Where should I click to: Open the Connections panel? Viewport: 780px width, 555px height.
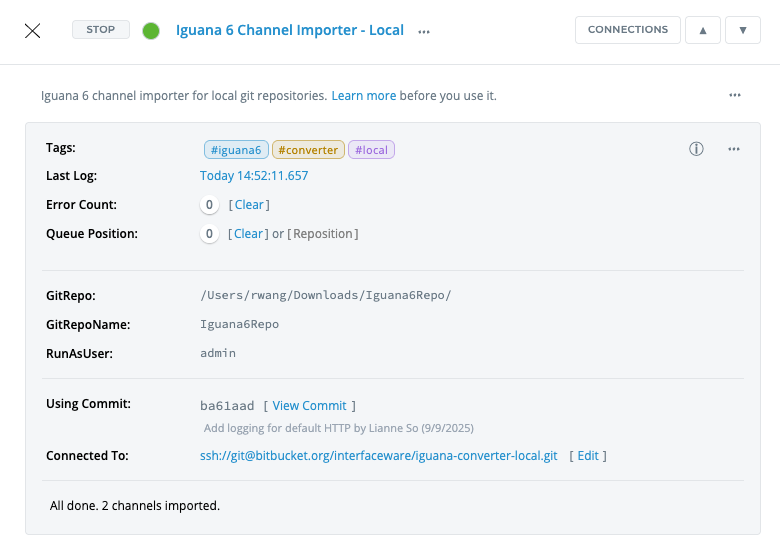(x=627, y=30)
